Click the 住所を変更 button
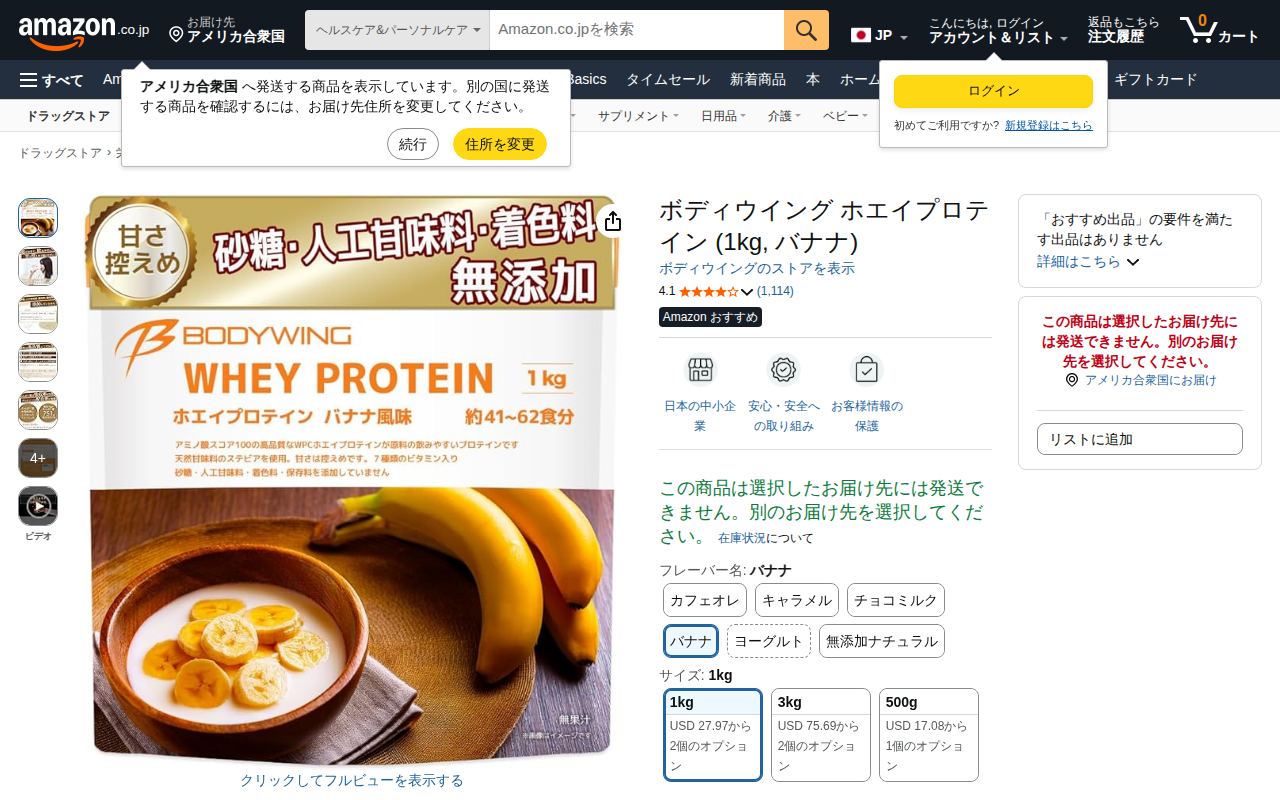This screenshot has height=800, width=1280. 500,144
